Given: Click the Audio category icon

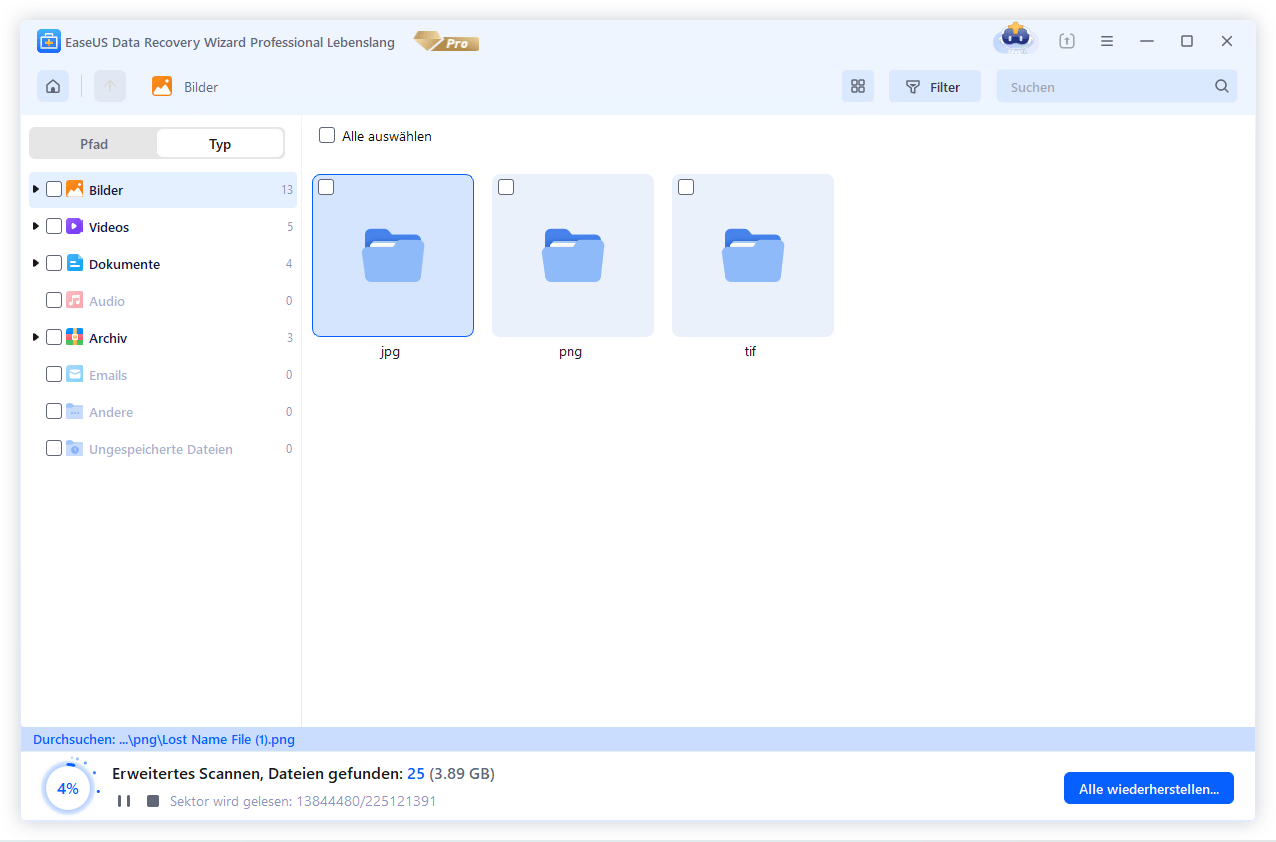Looking at the screenshot, I should pyautogui.click(x=75, y=301).
